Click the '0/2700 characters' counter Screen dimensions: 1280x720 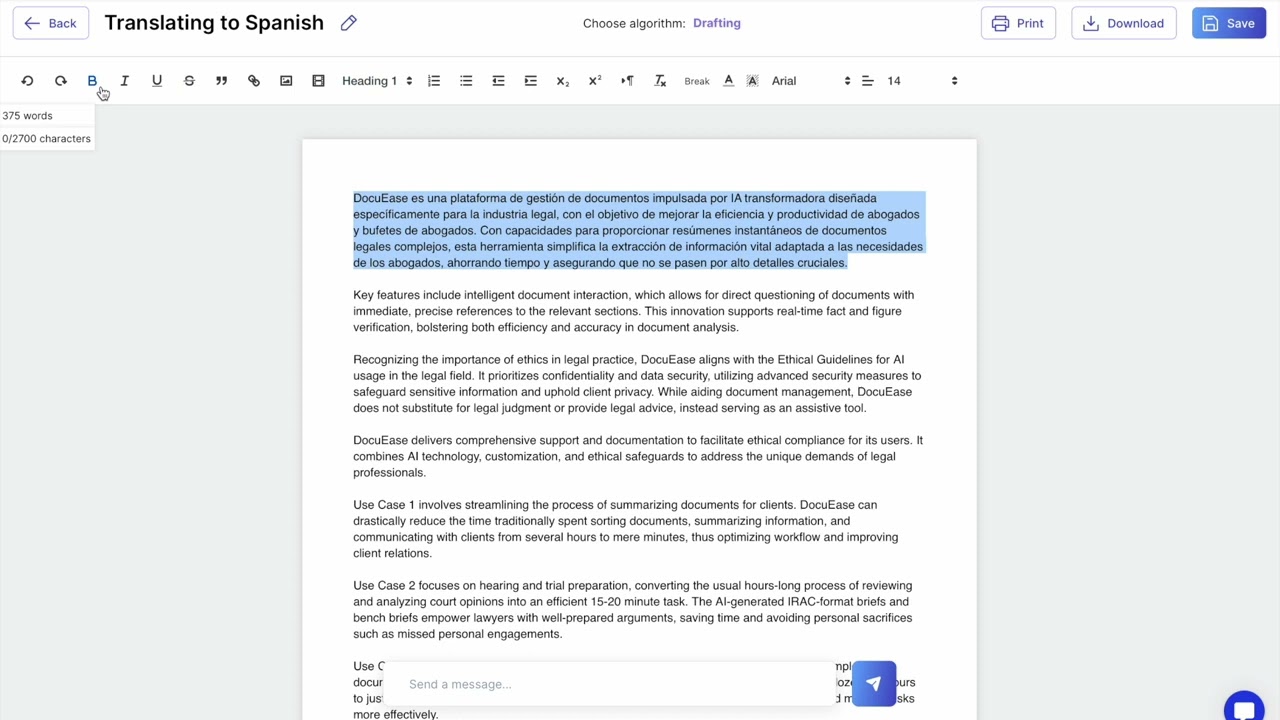click(46, 139)
